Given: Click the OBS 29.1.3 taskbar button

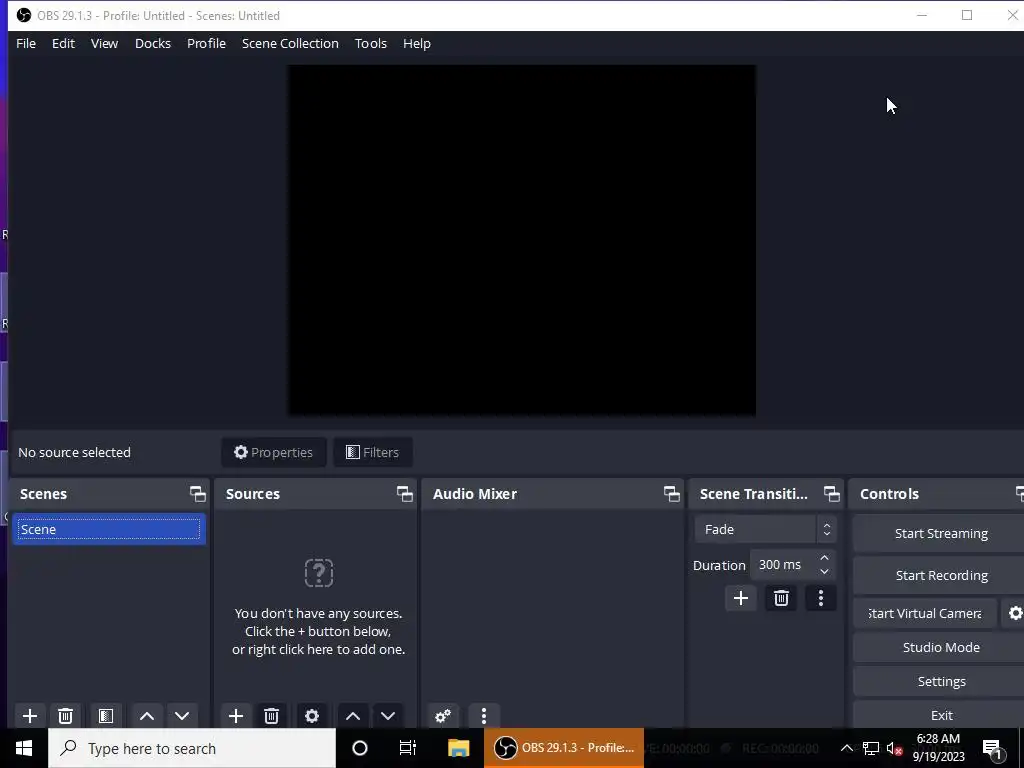Looking at the screenshot, I should [x=564, y=748].
